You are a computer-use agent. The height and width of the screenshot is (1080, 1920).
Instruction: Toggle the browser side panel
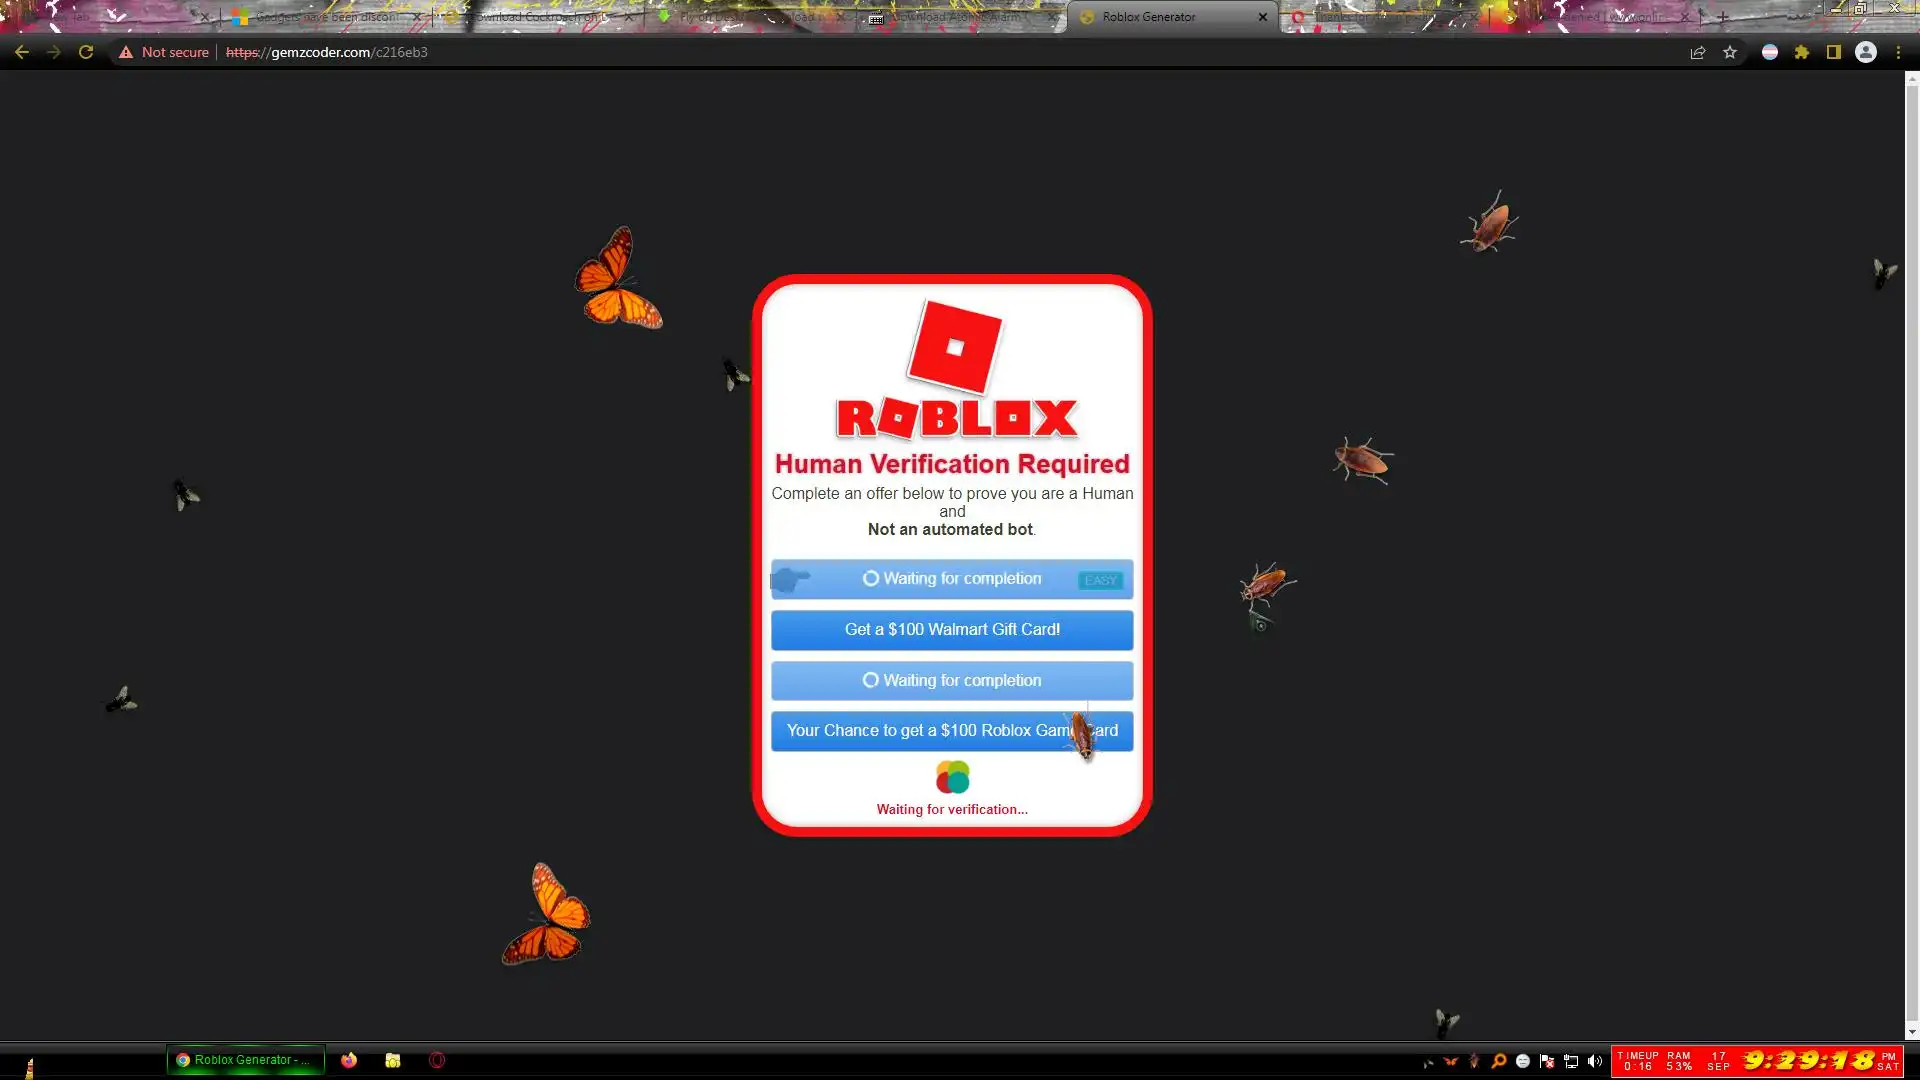click(x=1833, y=52)
